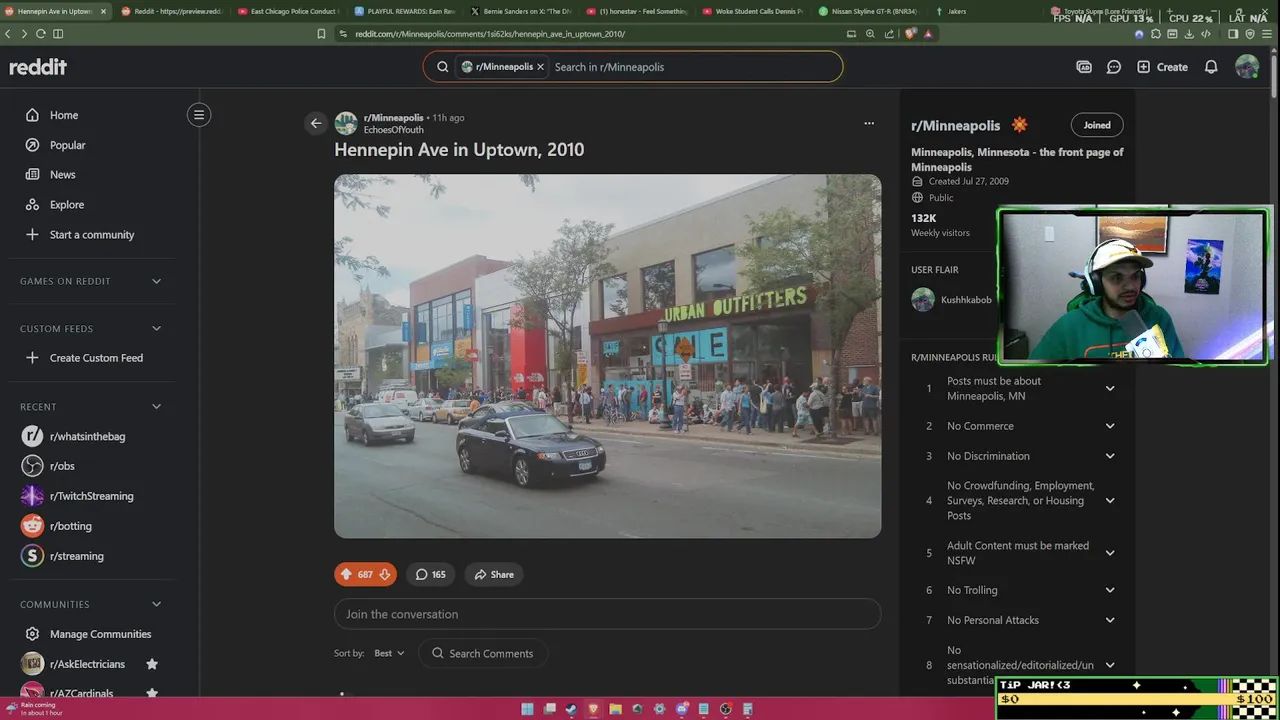
Task: Open Discord from the taskbar
Action: point(681,709)
